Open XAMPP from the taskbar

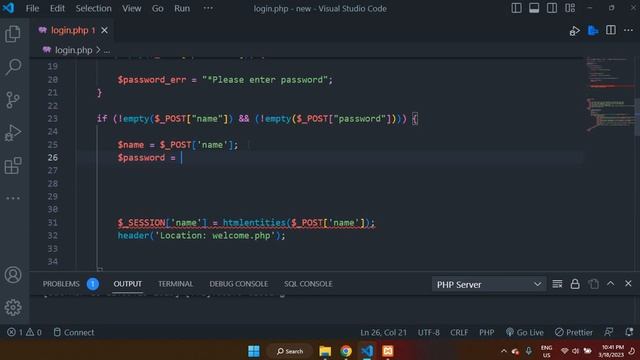pyautogui.click(x=388, y=351)
